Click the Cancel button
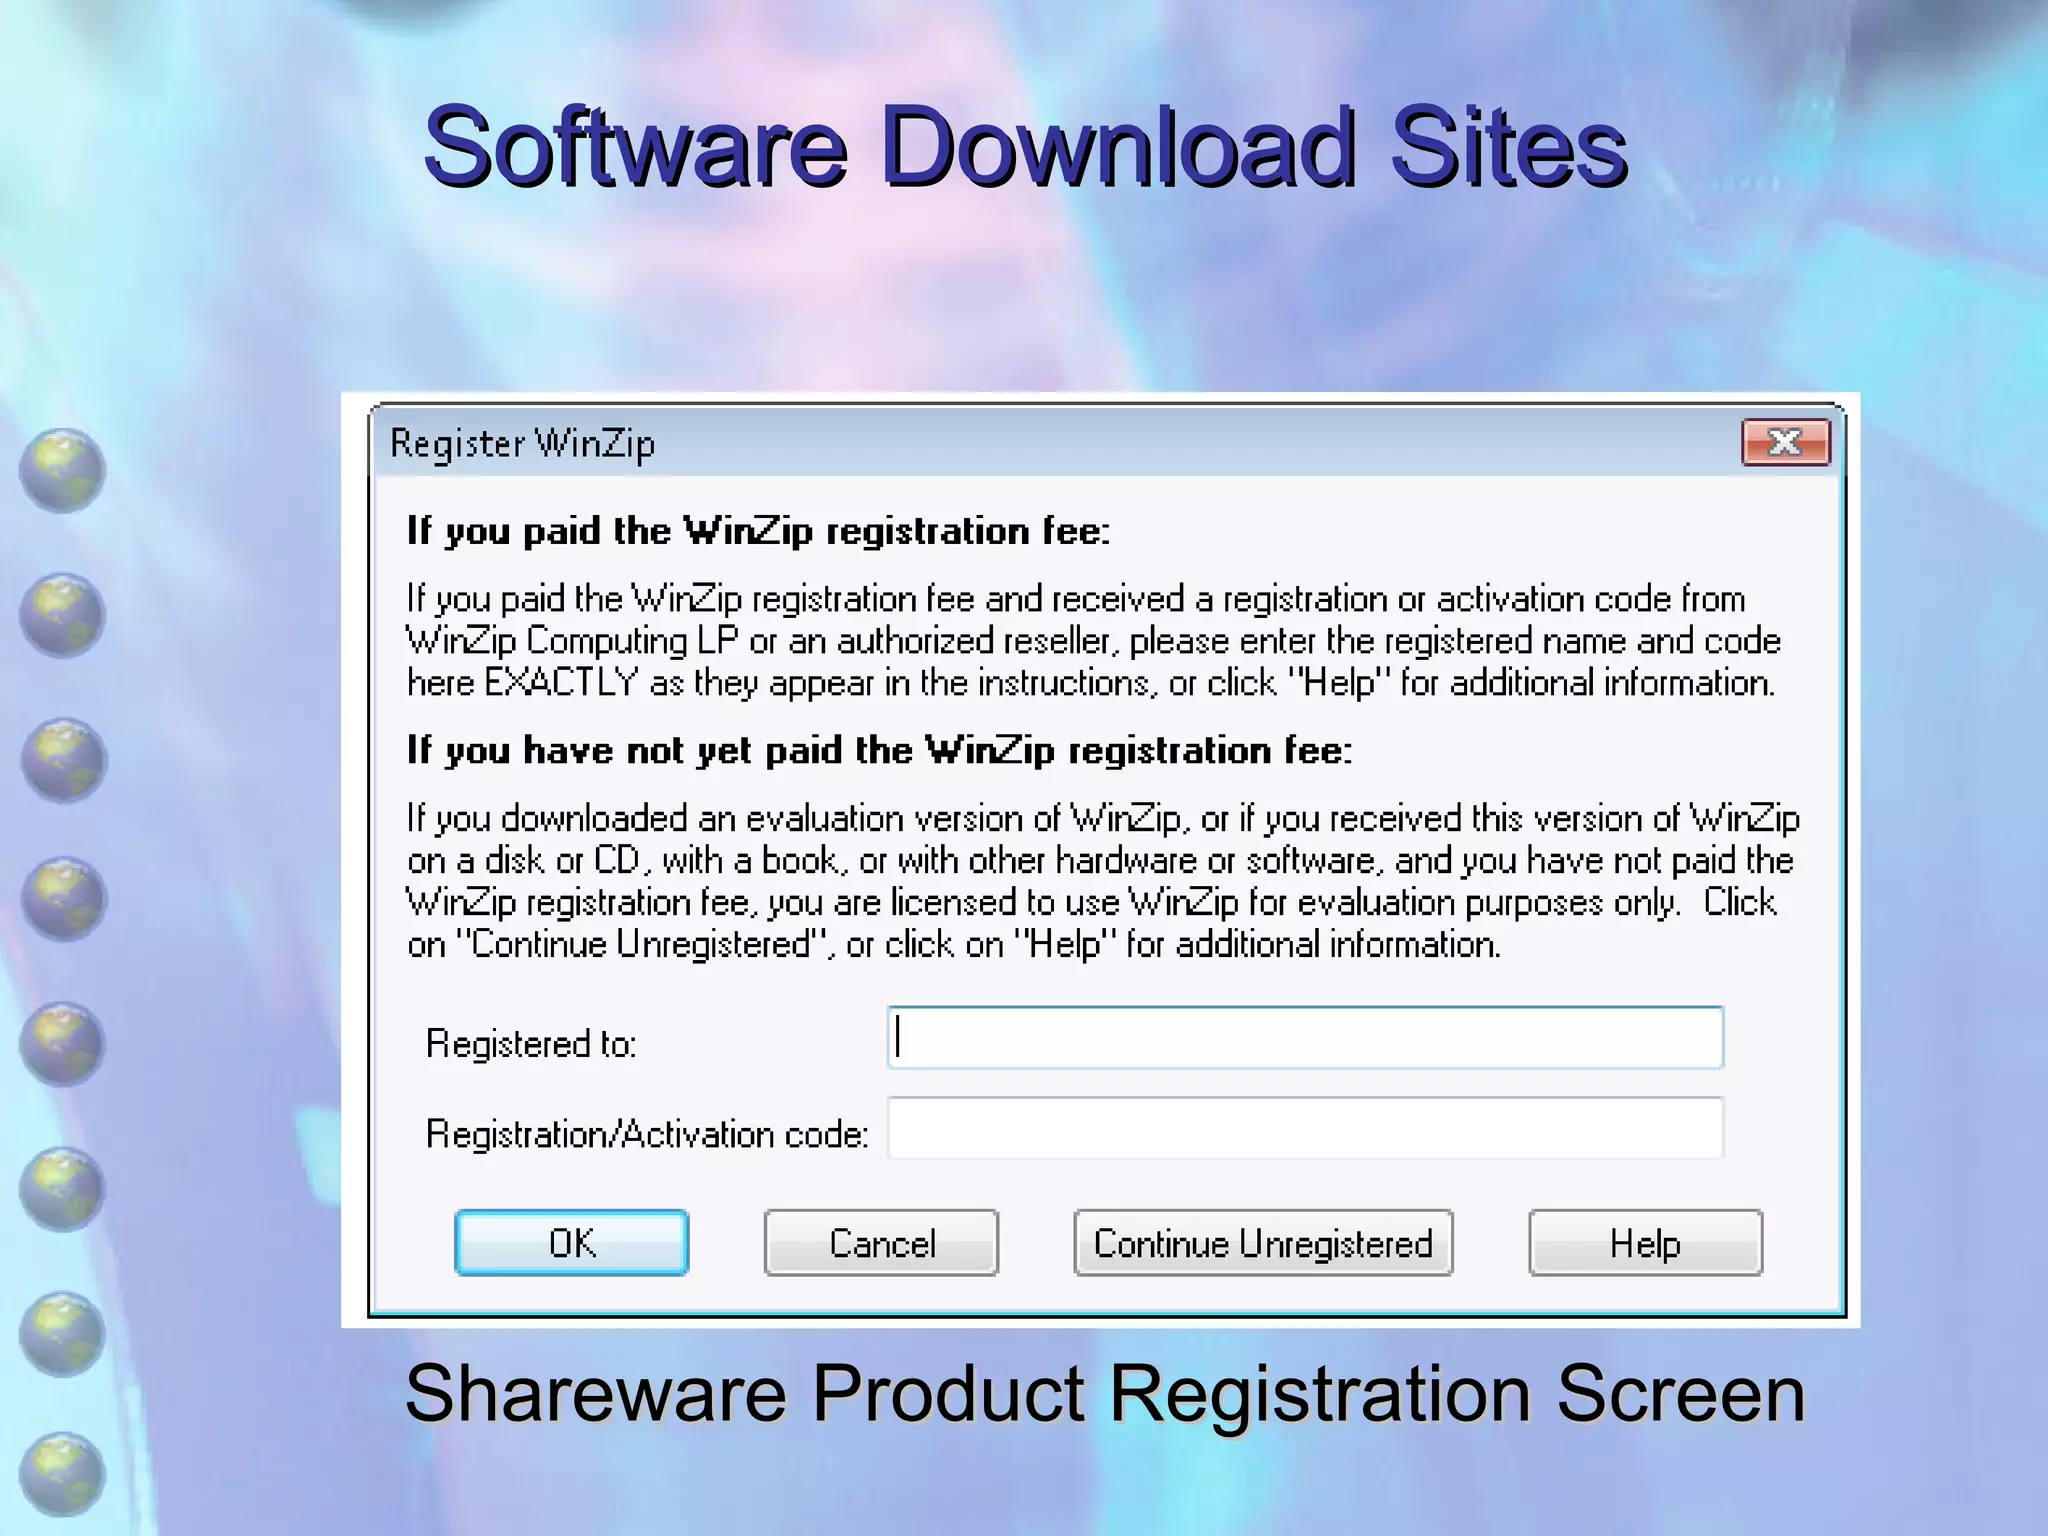 (x=881, y=1243)
